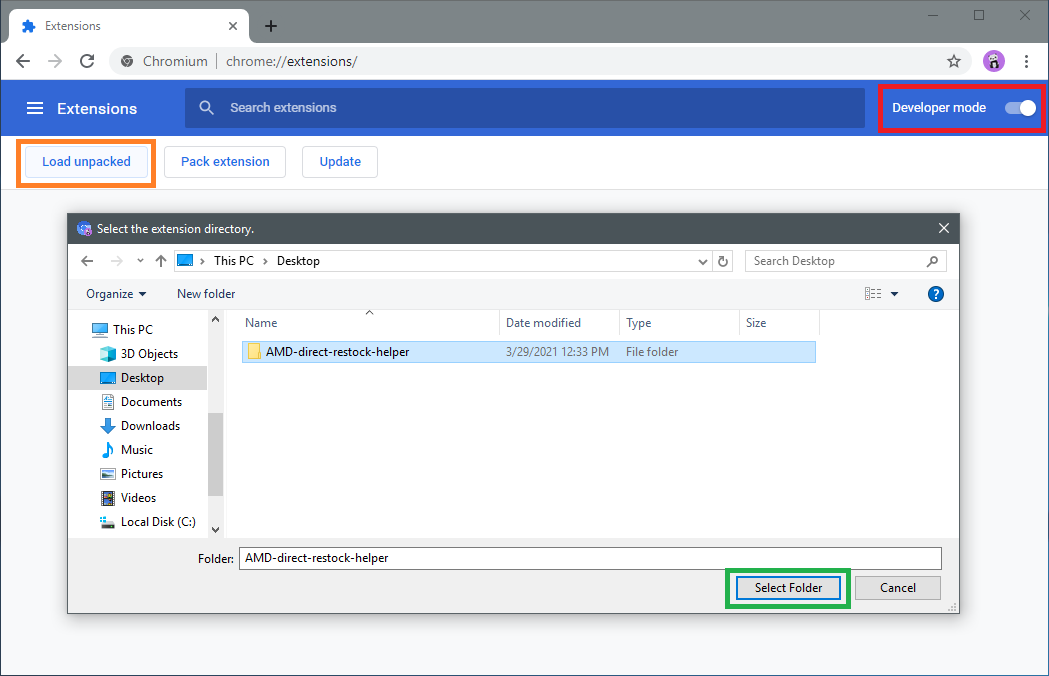Click the Pack extension button
This screenshot has width=1049, height=676.
pyautogui.click(x=225, y=162)
